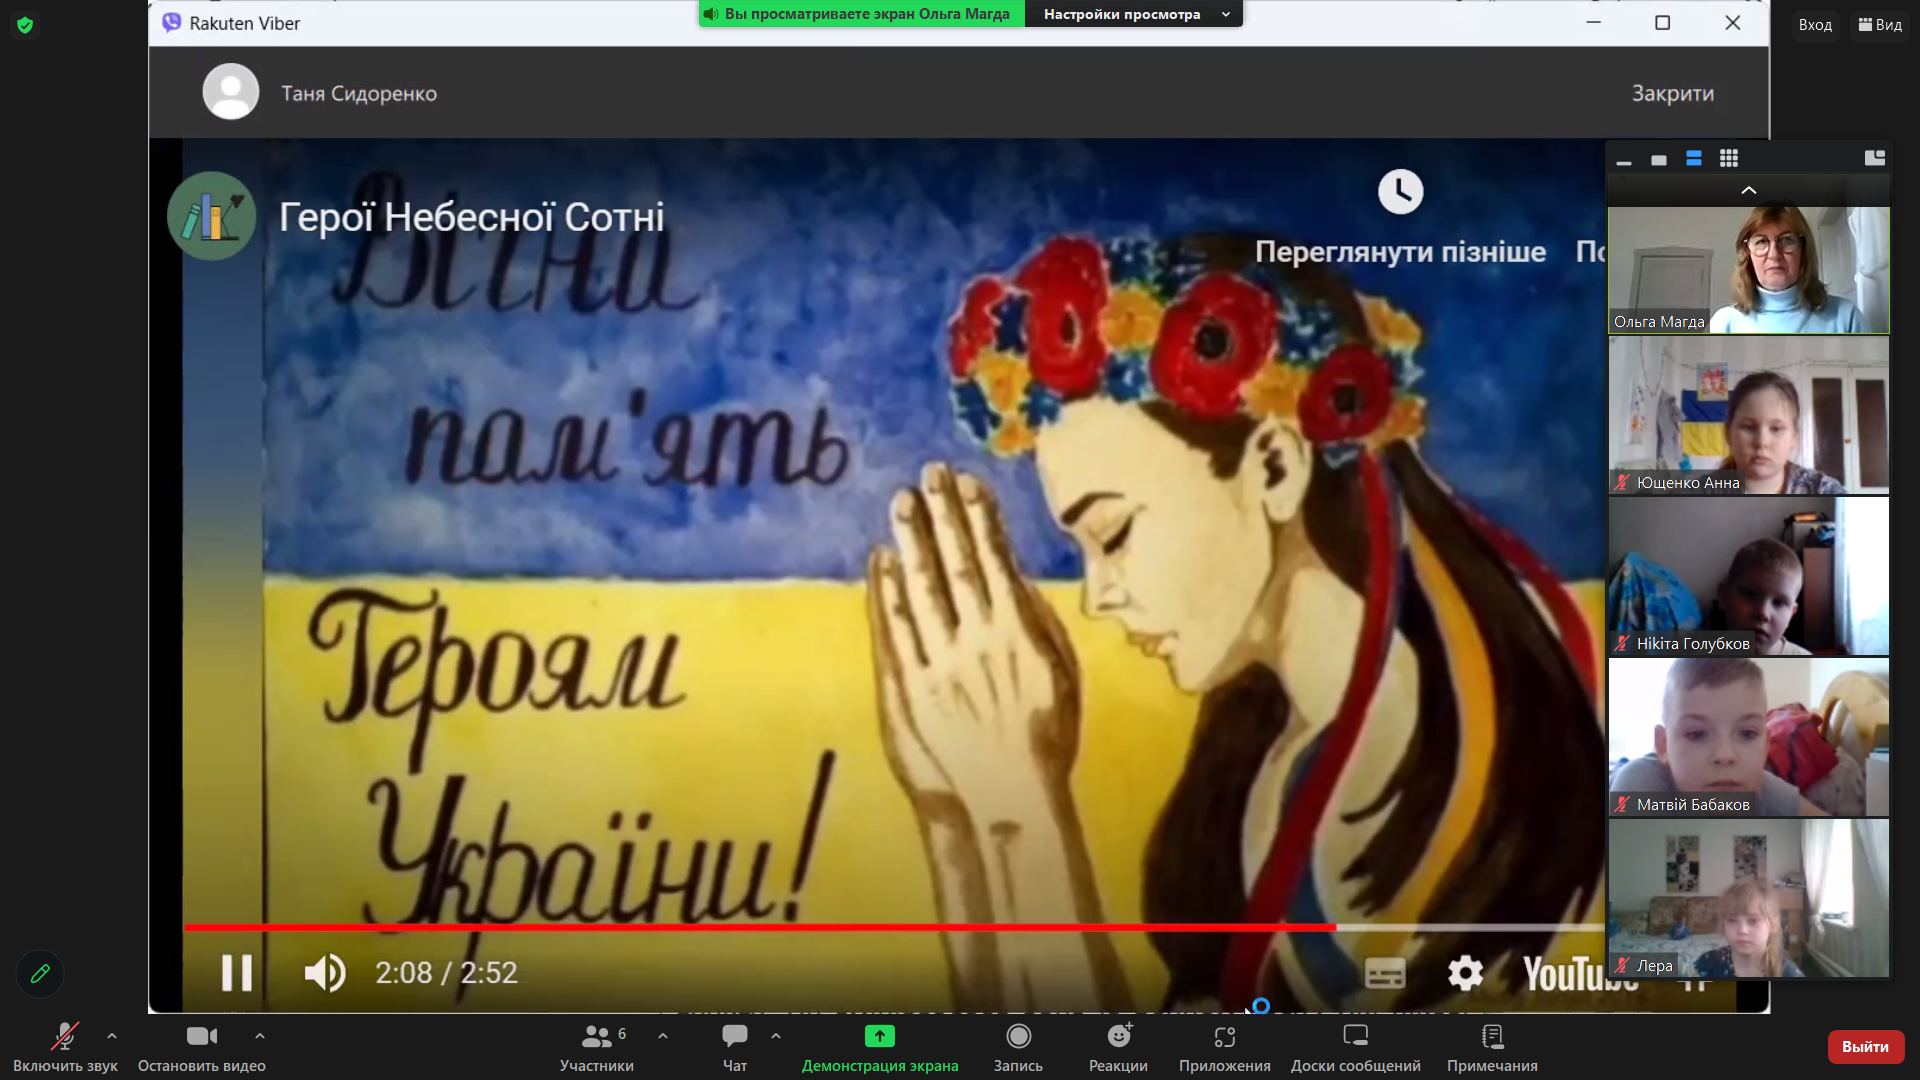1920x1080 pixels.
Task: Toggle YouTube subtitles captions icon
Action: click(x=1385, y=972)
